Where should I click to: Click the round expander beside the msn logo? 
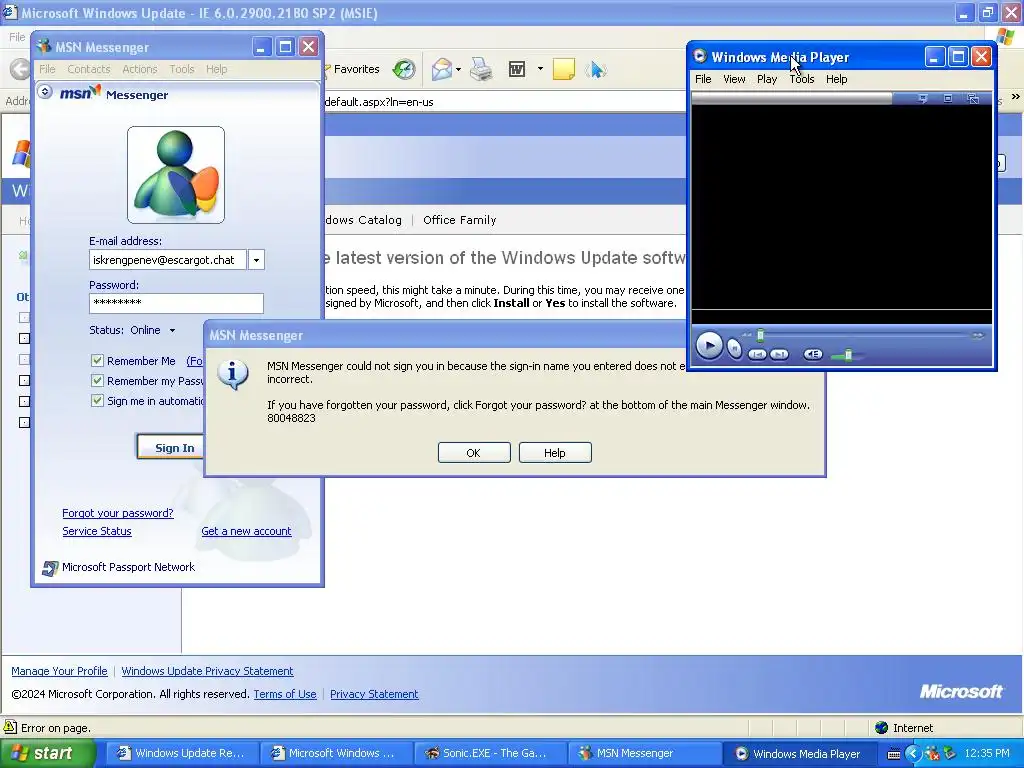coord(45,91)
